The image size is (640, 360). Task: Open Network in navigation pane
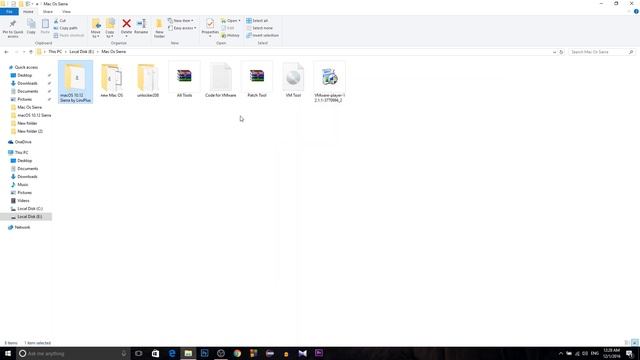point(22,227)
